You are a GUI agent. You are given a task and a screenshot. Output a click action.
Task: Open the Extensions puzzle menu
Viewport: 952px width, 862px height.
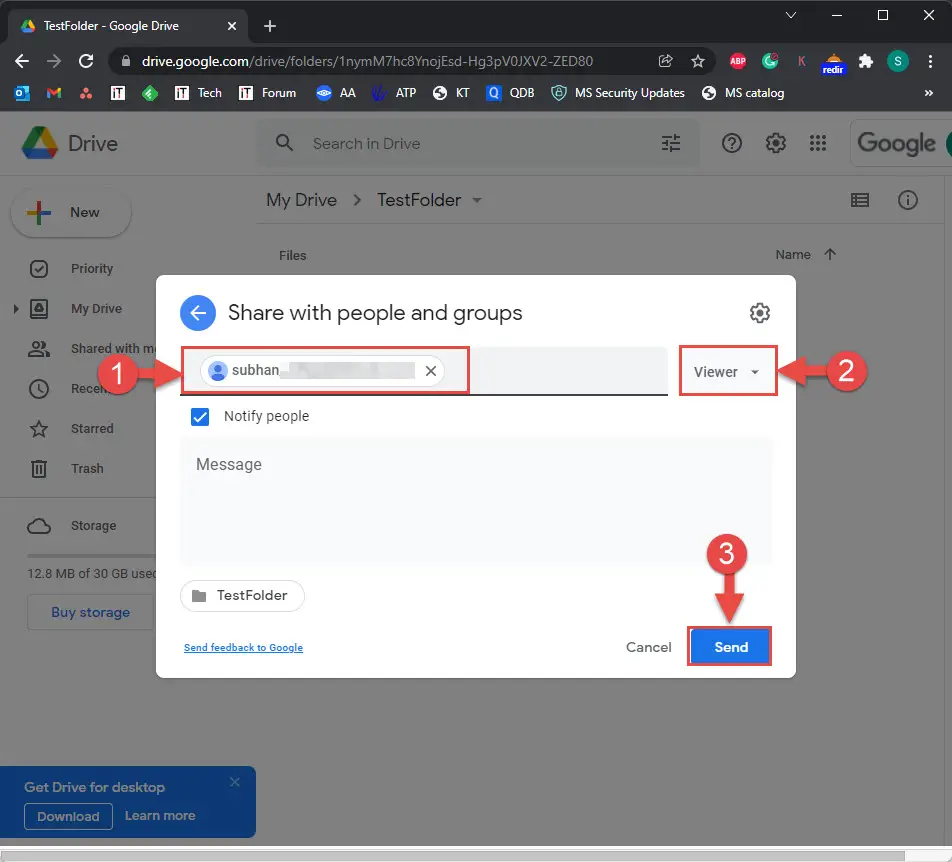click(865, 61)
